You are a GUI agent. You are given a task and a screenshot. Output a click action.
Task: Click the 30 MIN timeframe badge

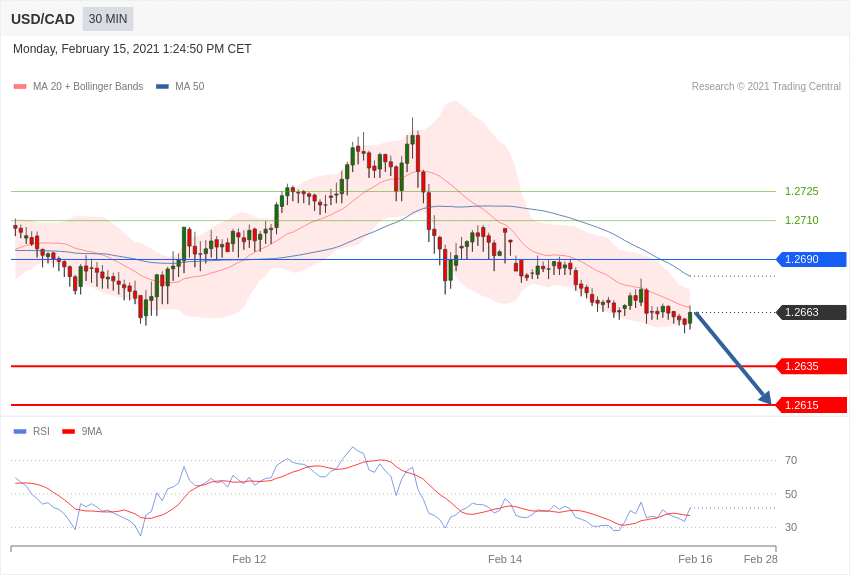(x=108, y=19)
